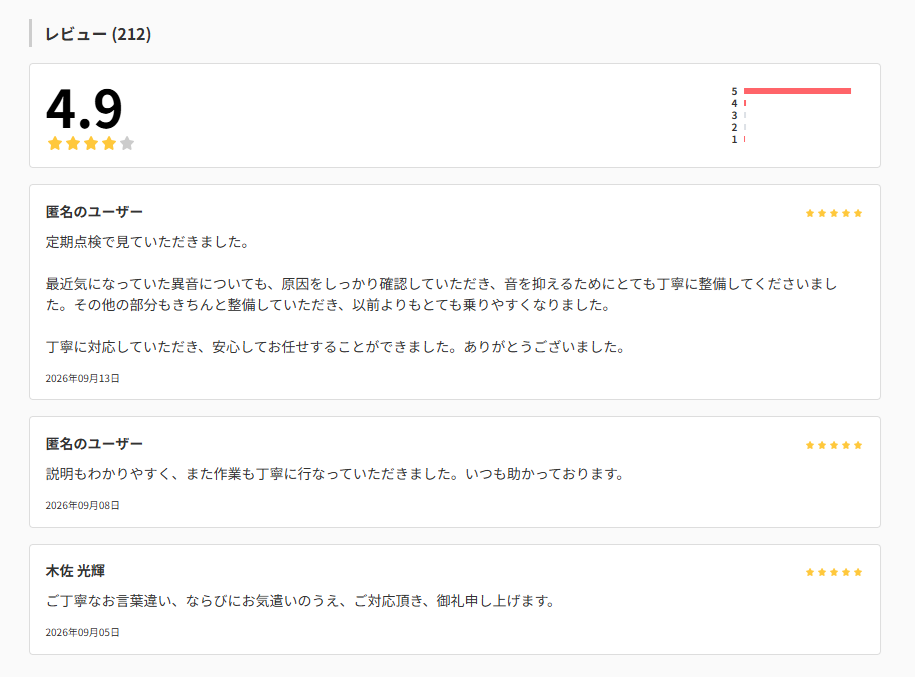915x677 pixels.
Task: Select the 1-star bar in the rating breakdown
Action: click(x=745, y=139)
